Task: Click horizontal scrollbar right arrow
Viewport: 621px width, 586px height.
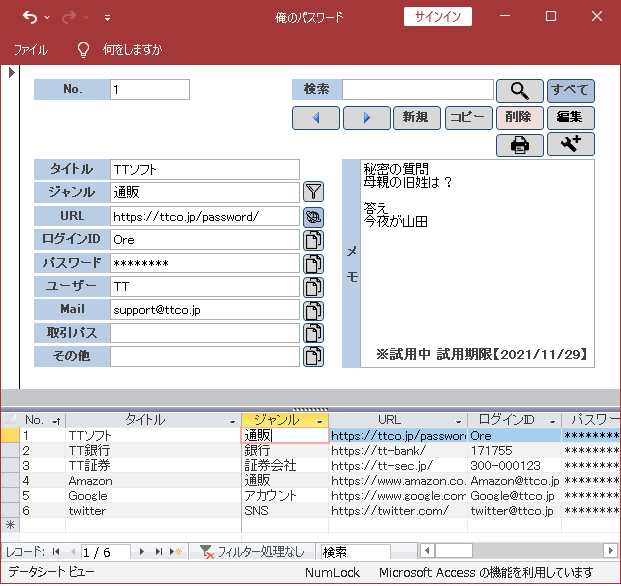Action: tap(610, 551)
